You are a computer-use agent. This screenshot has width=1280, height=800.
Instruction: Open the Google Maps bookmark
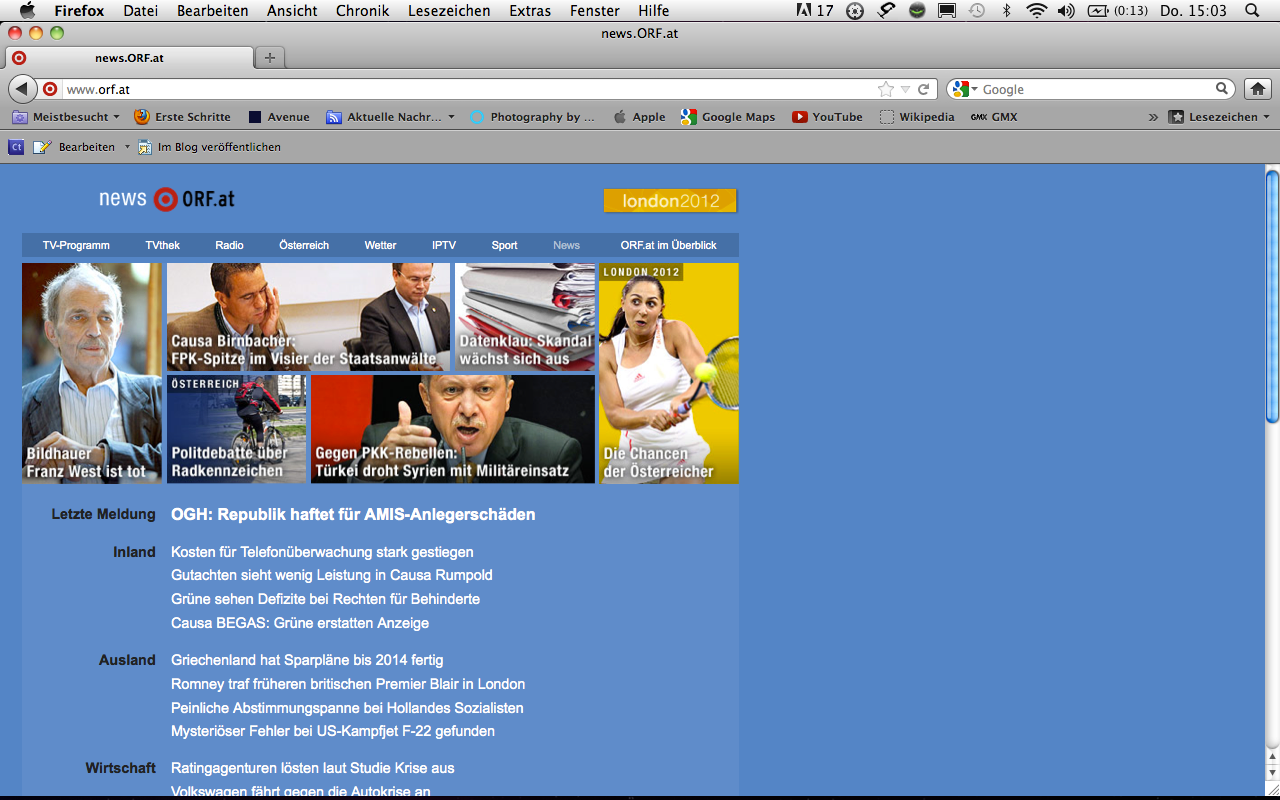pyautogui.click(x=728, y=117)
